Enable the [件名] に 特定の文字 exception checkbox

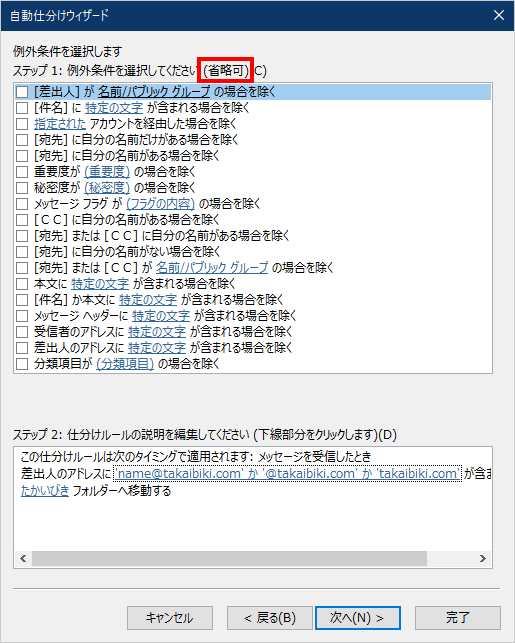(22, 108)
